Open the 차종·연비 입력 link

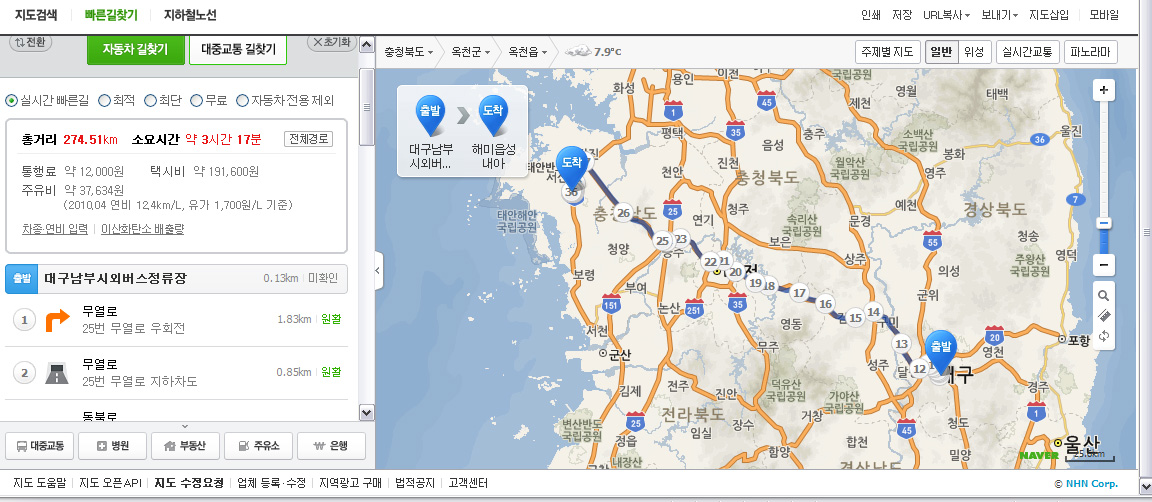[x=55, y=229]
